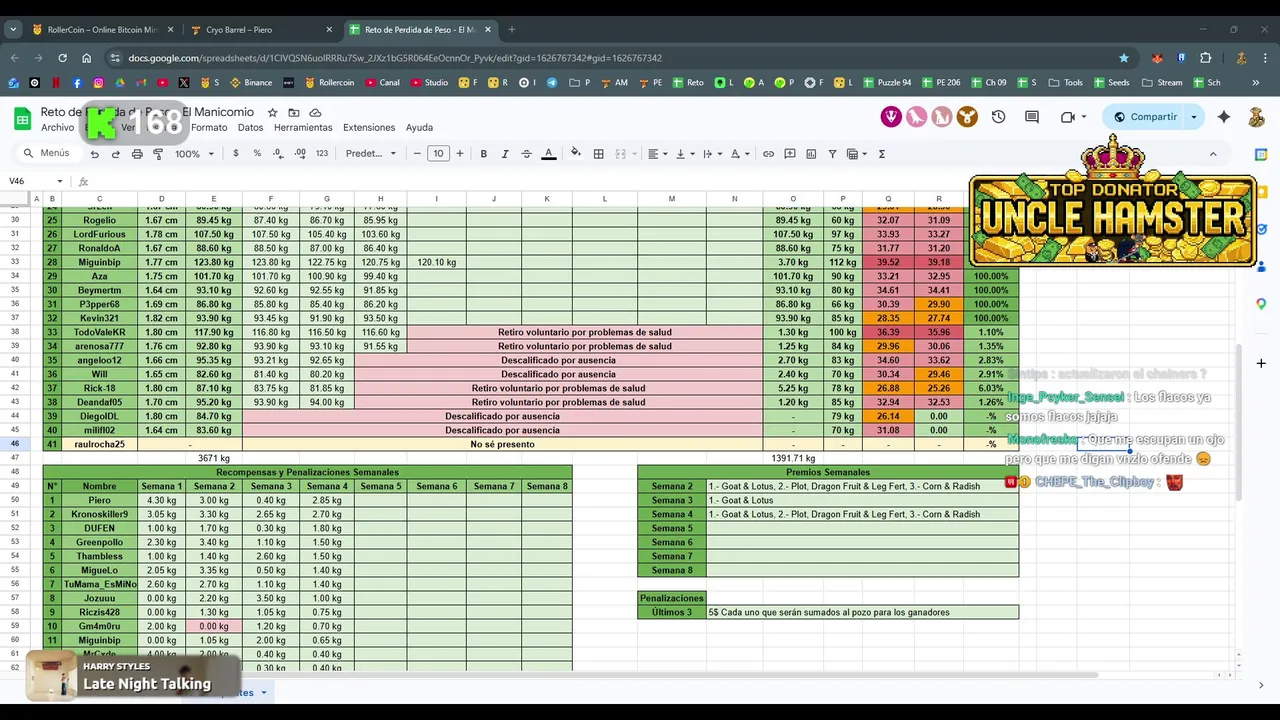Increase decimal places
Viewport: 1280px width, 720px height.
click(x=301, y=154)
